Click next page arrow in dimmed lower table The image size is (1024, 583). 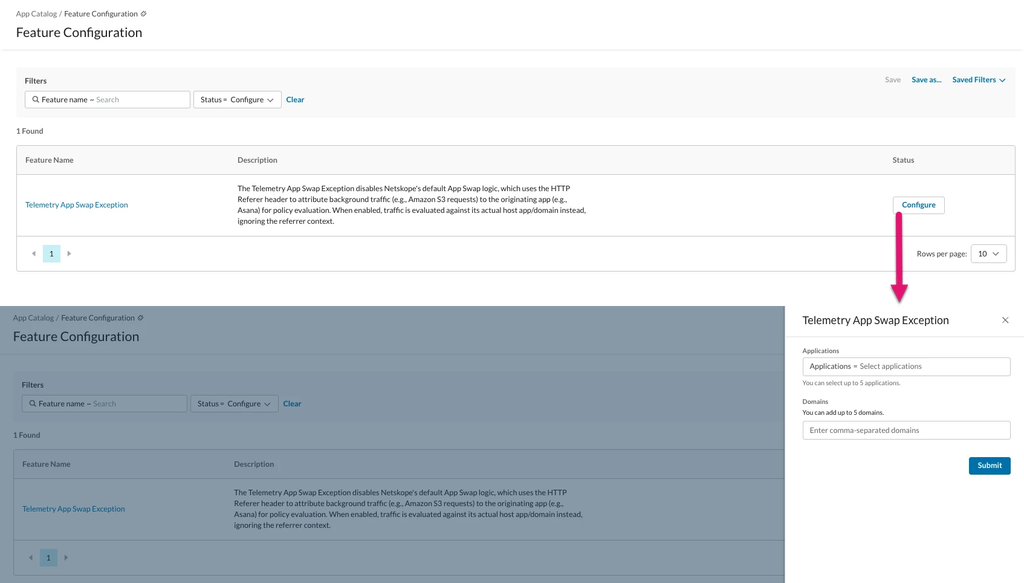[66, 558]
